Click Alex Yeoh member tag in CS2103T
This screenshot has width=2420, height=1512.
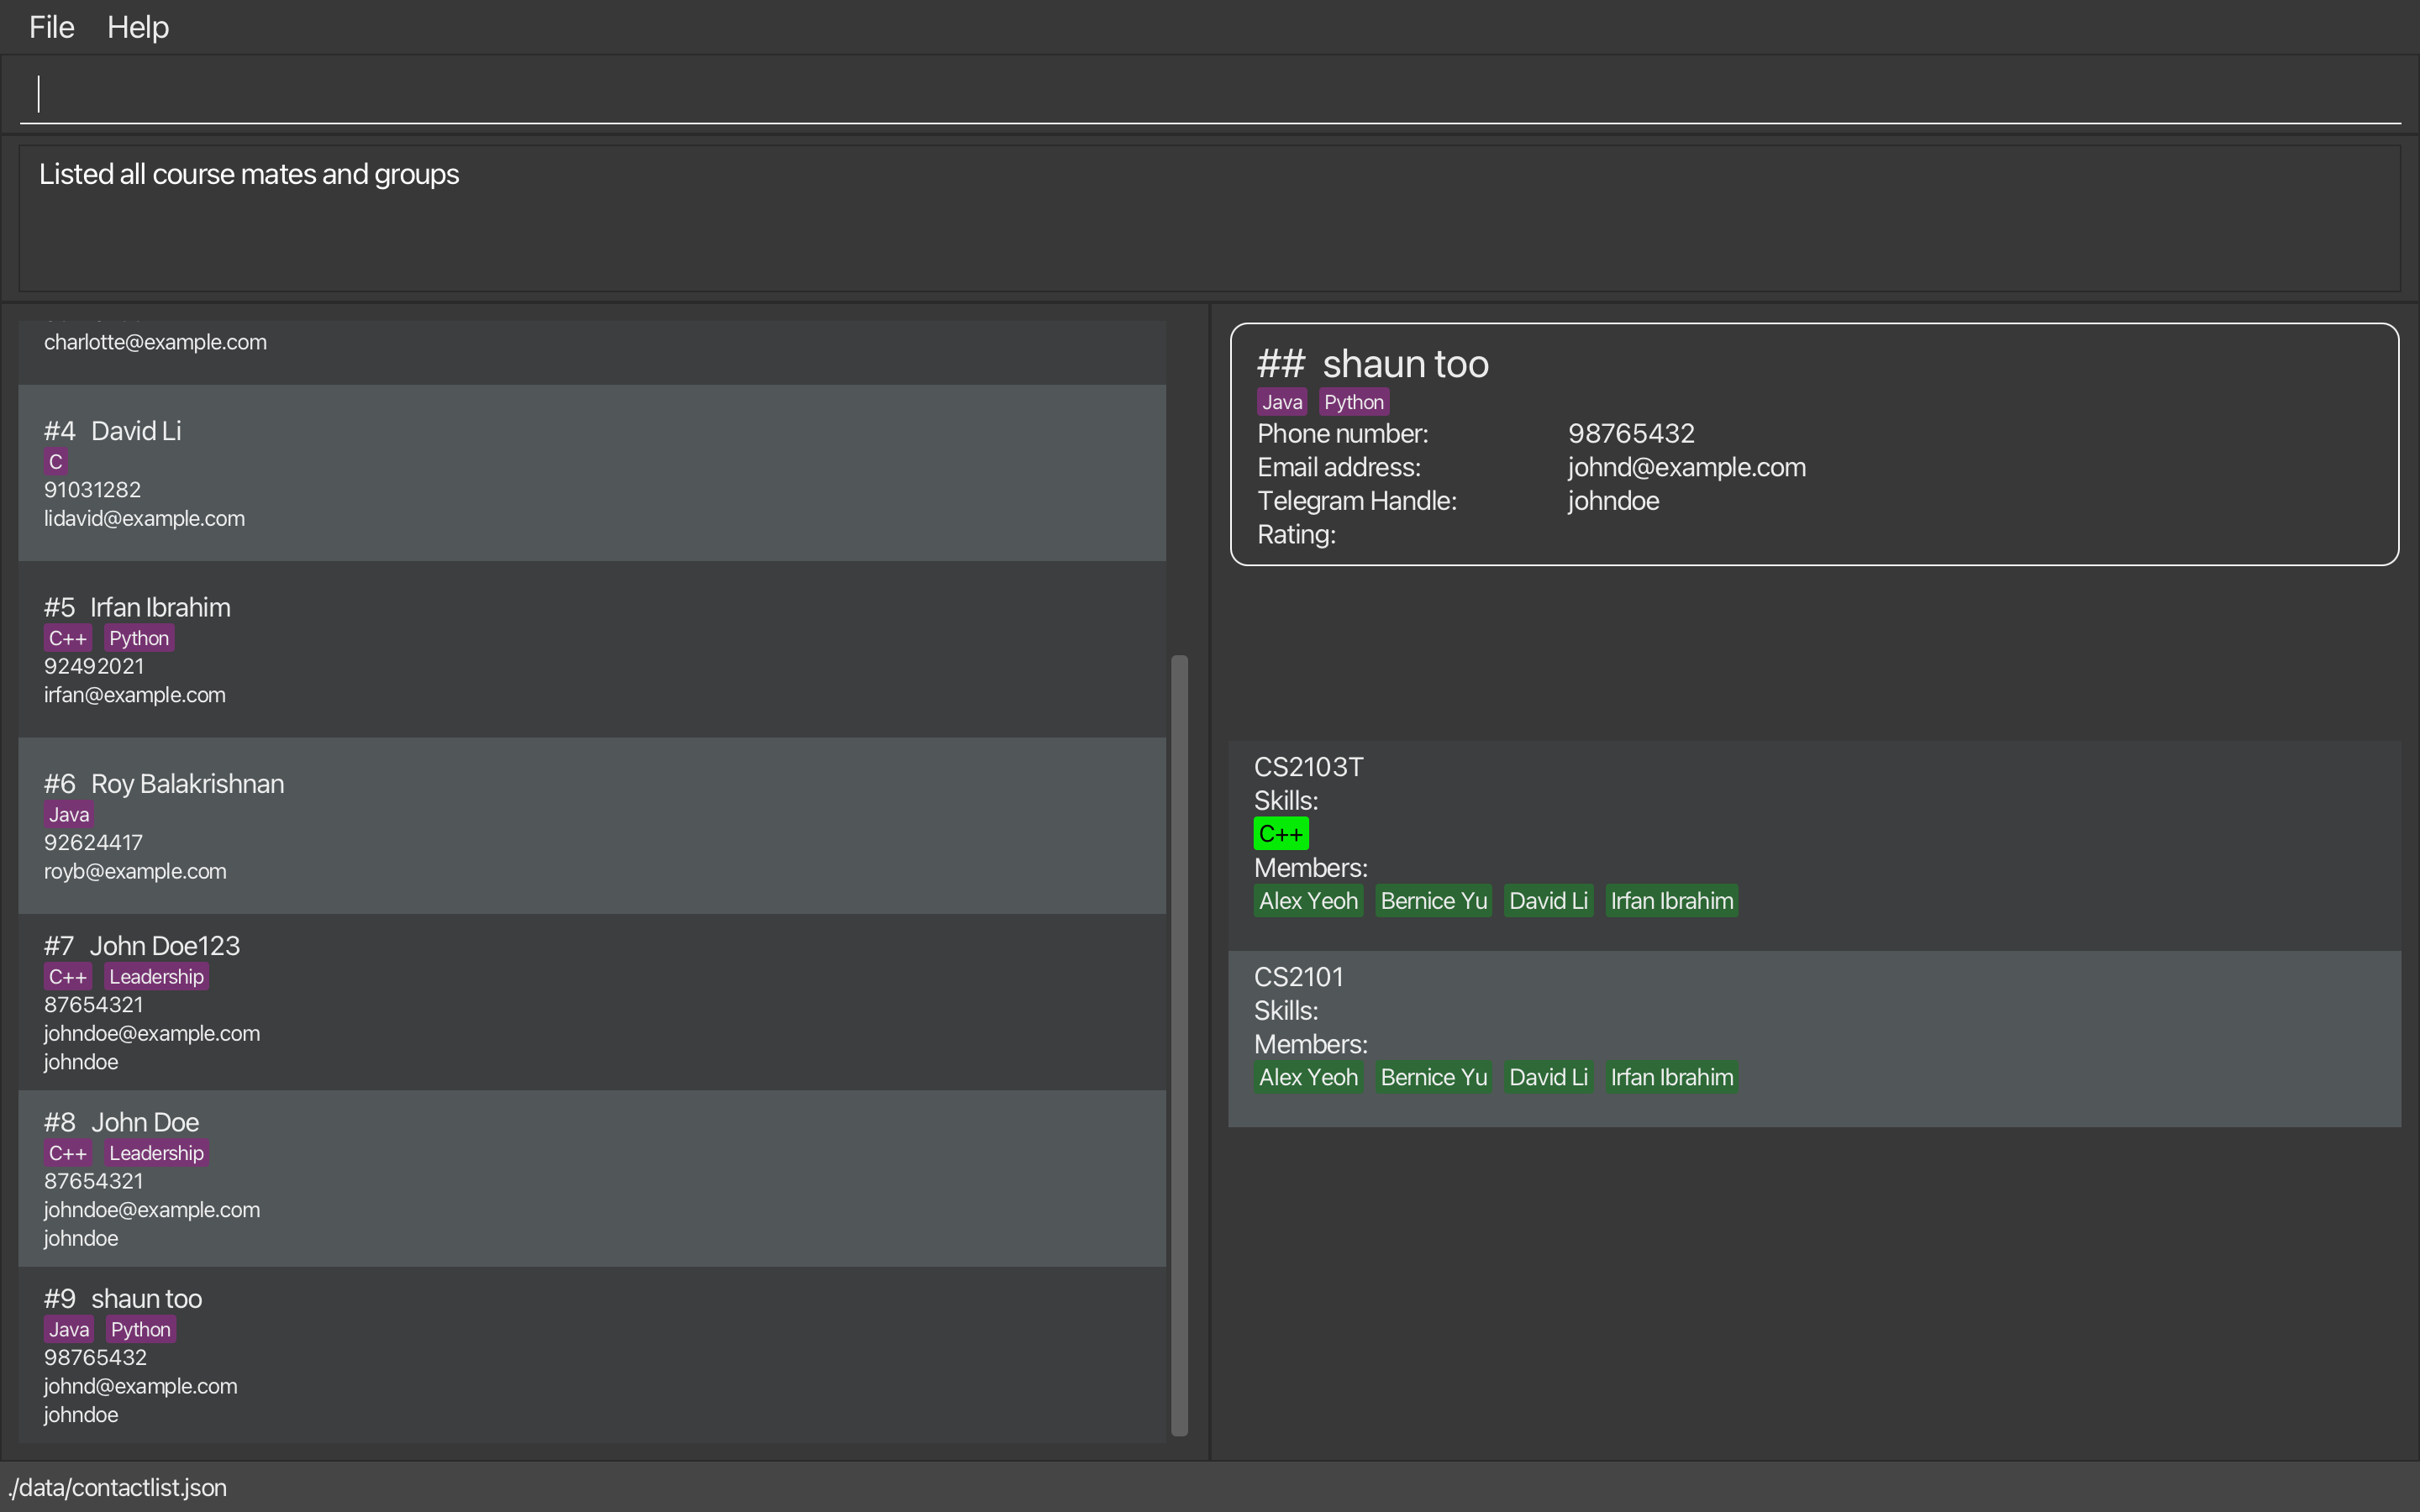(1308, 901)
